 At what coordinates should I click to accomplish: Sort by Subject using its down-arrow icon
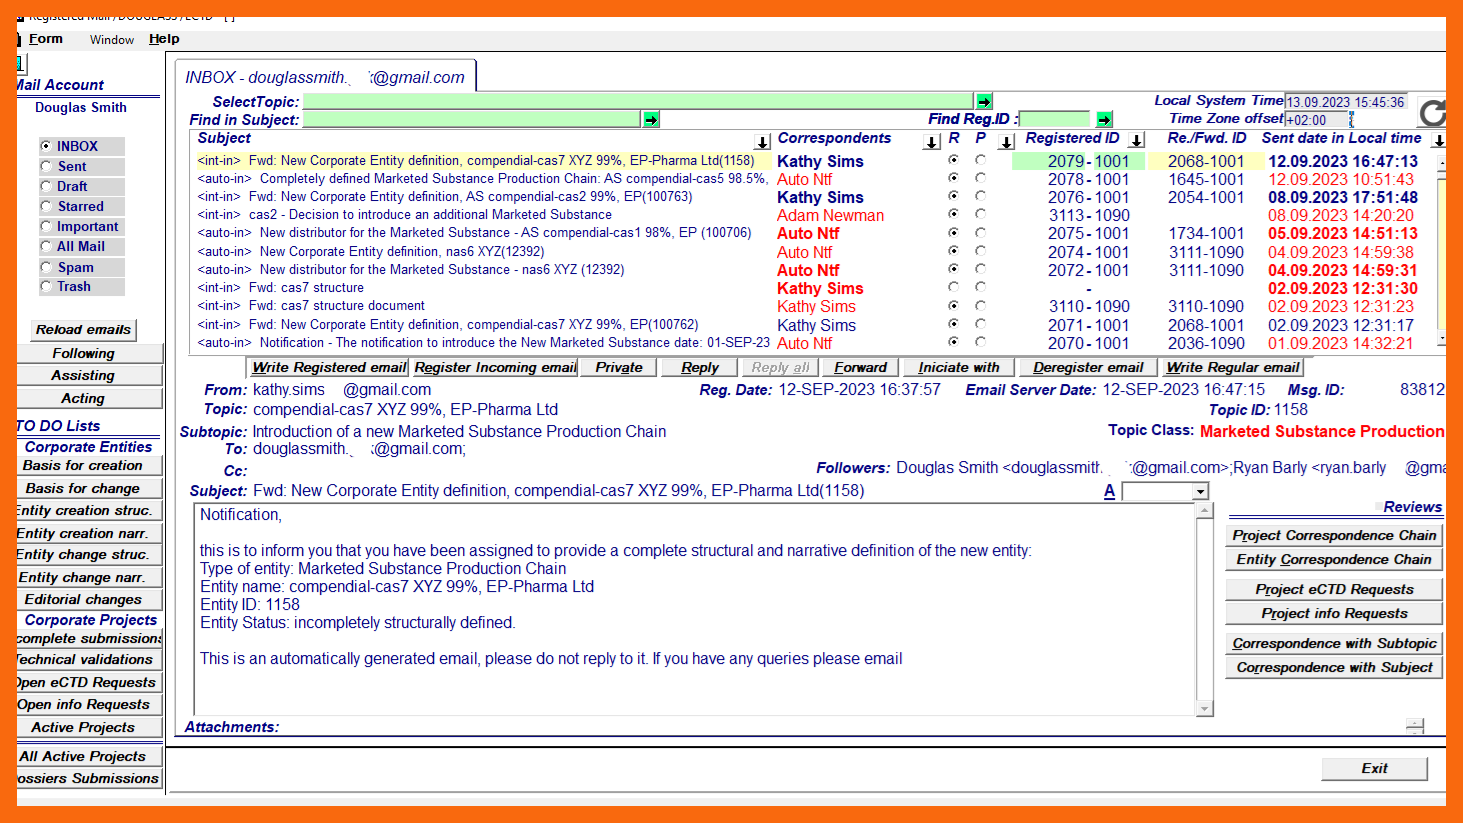click(762, 142)
